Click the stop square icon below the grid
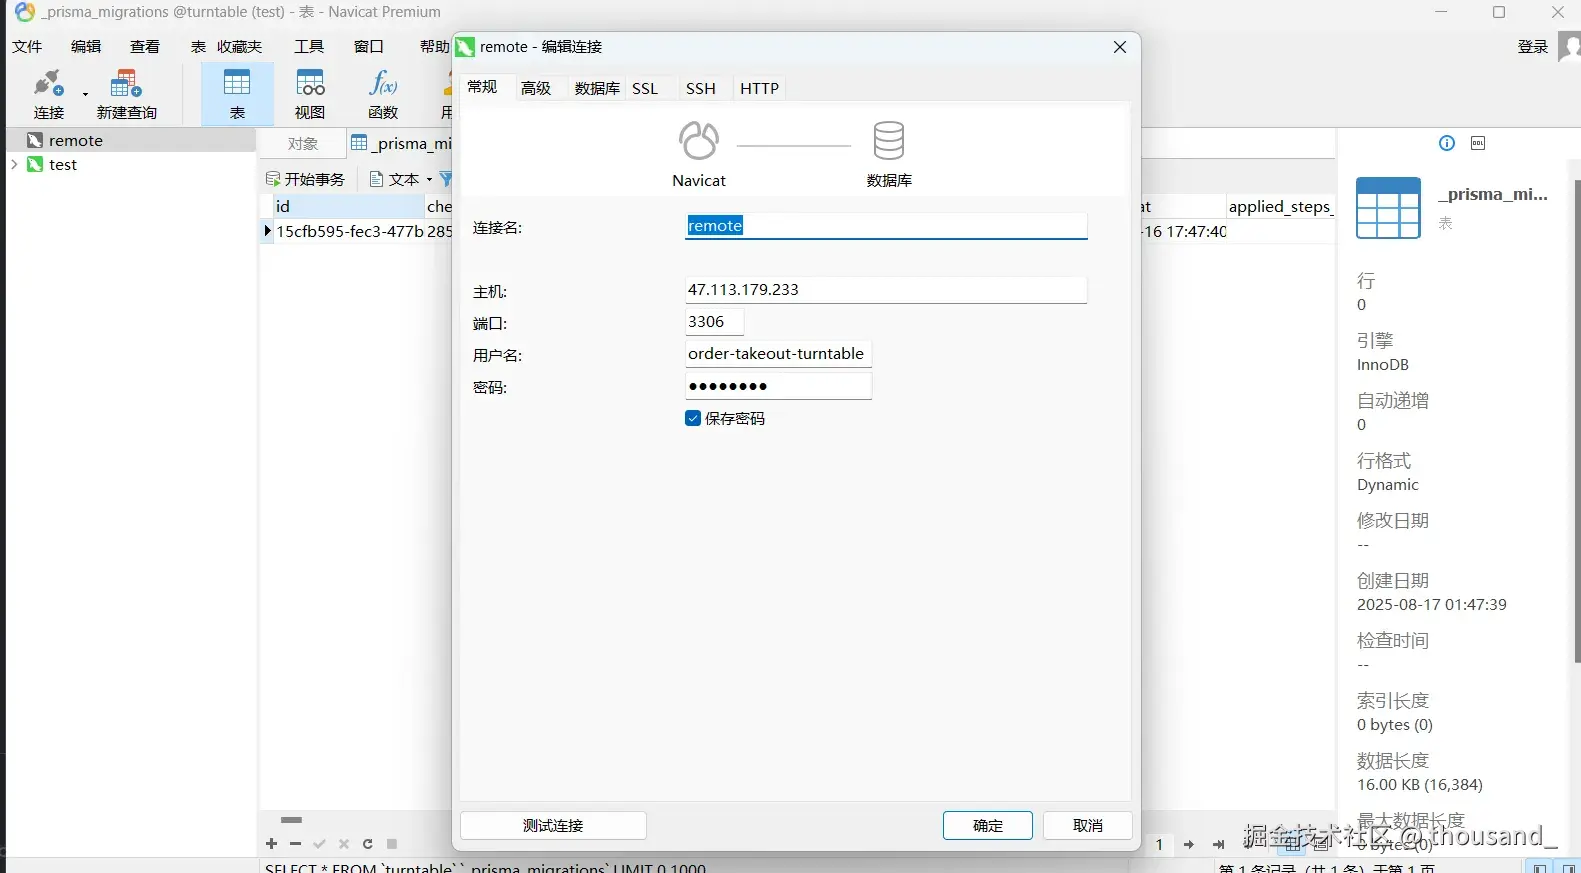1581x873 pixels. (392, 844)
